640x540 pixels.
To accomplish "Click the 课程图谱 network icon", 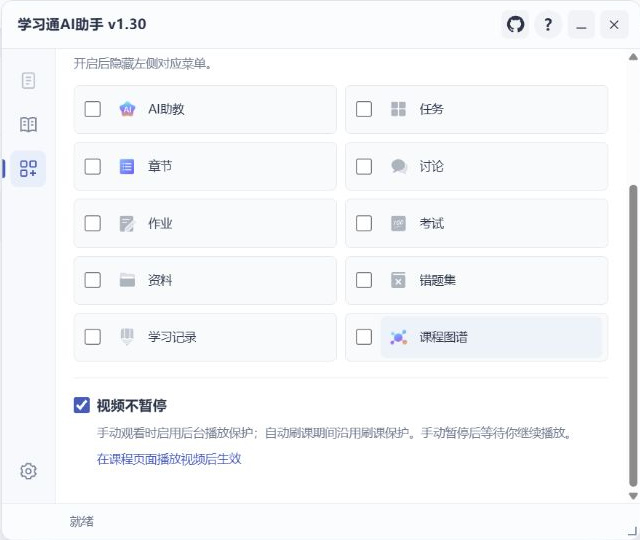I will pos(398,337).
